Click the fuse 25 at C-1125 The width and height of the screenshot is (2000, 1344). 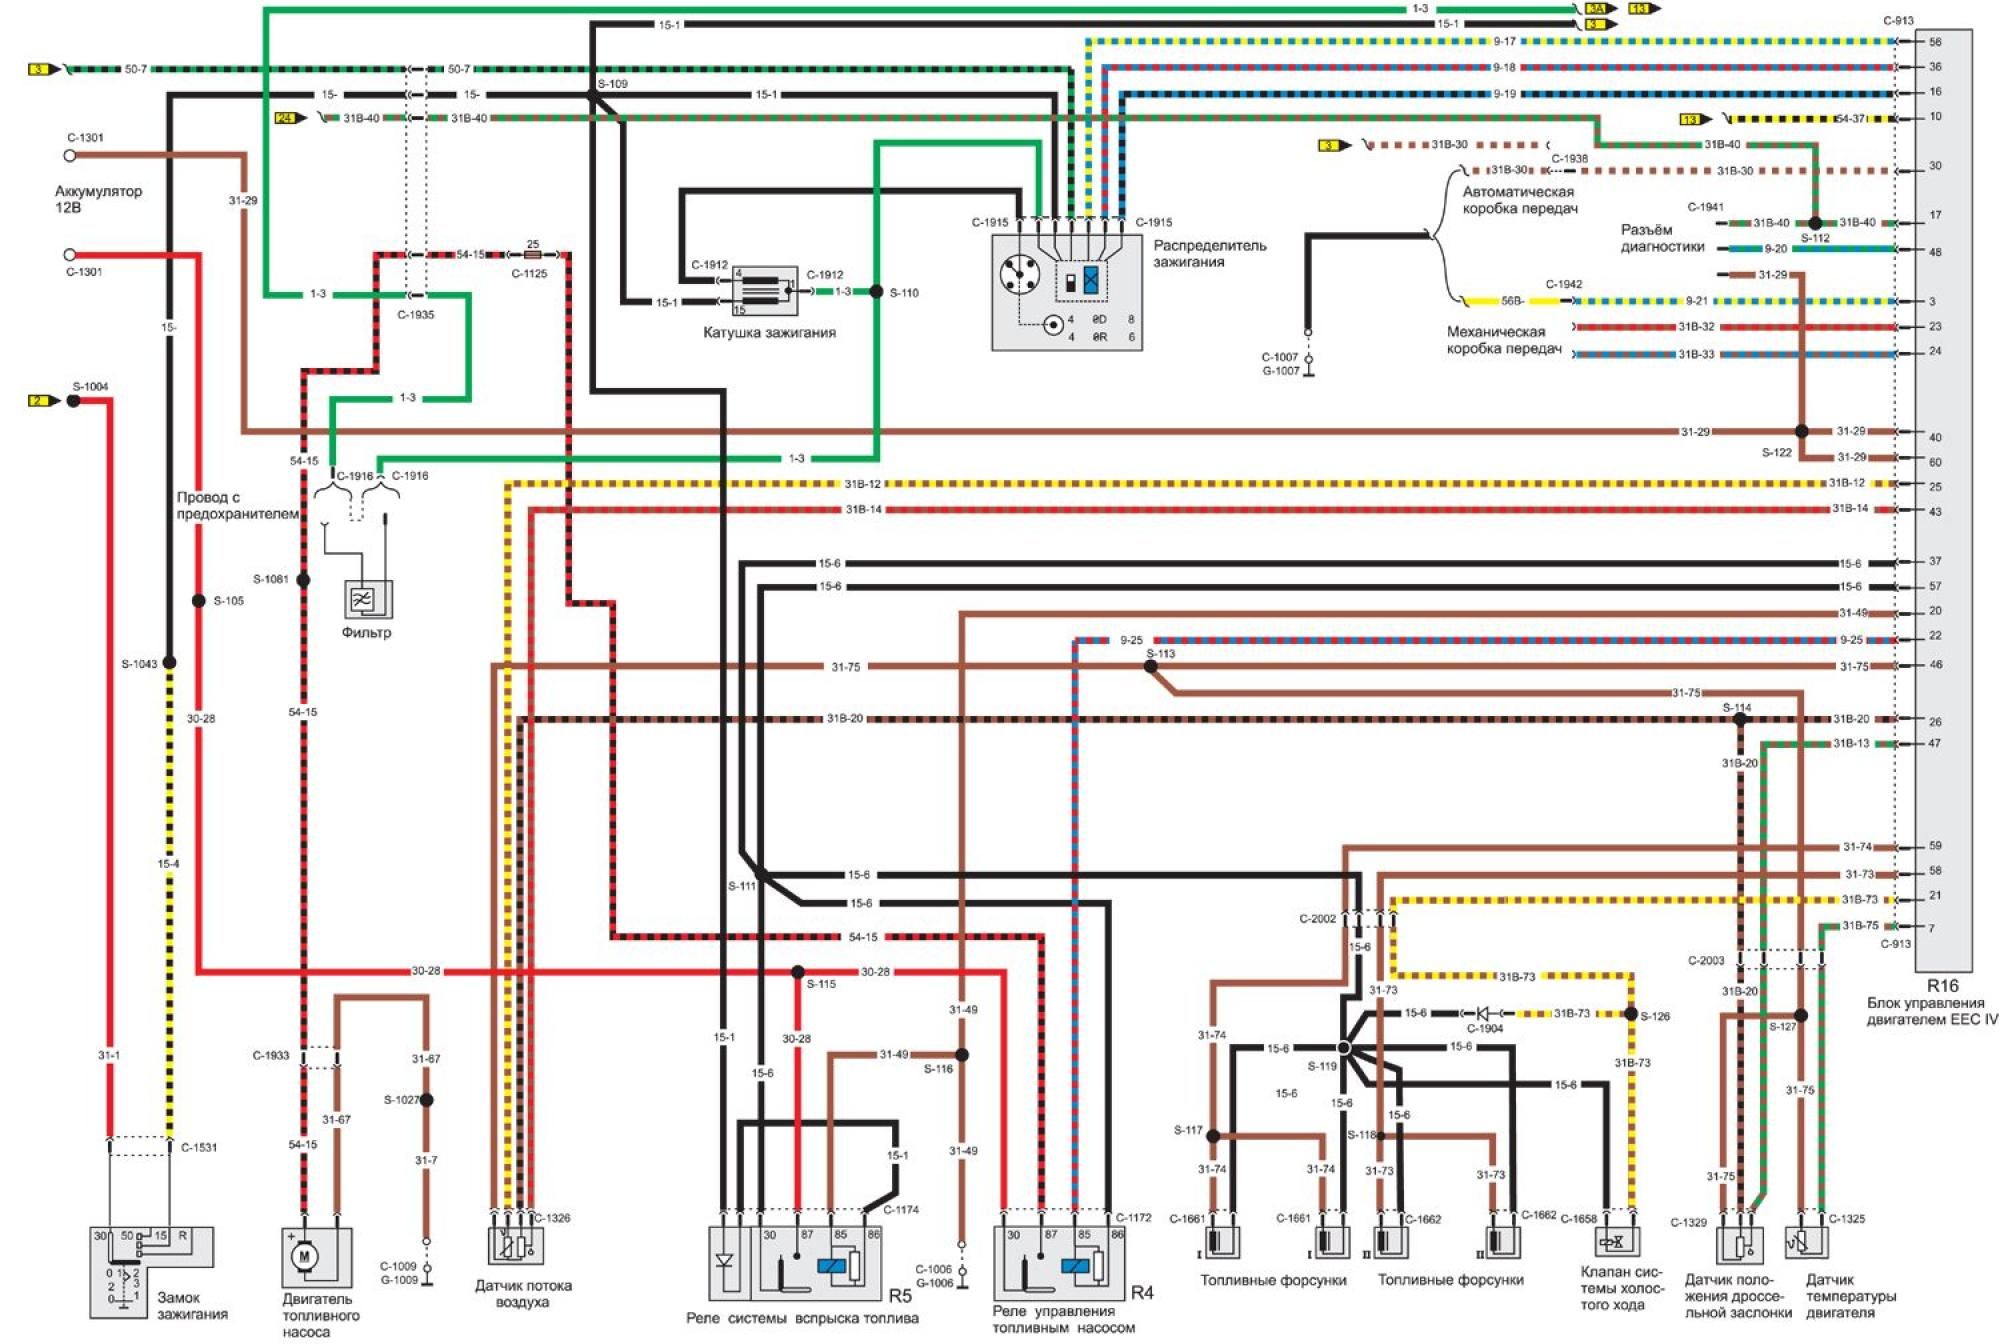pyautogui.click(x=532, y=255)
